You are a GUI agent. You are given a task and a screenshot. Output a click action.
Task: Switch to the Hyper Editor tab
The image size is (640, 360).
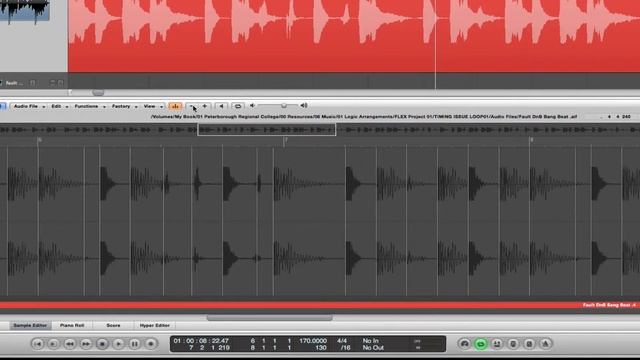point(154,325)
